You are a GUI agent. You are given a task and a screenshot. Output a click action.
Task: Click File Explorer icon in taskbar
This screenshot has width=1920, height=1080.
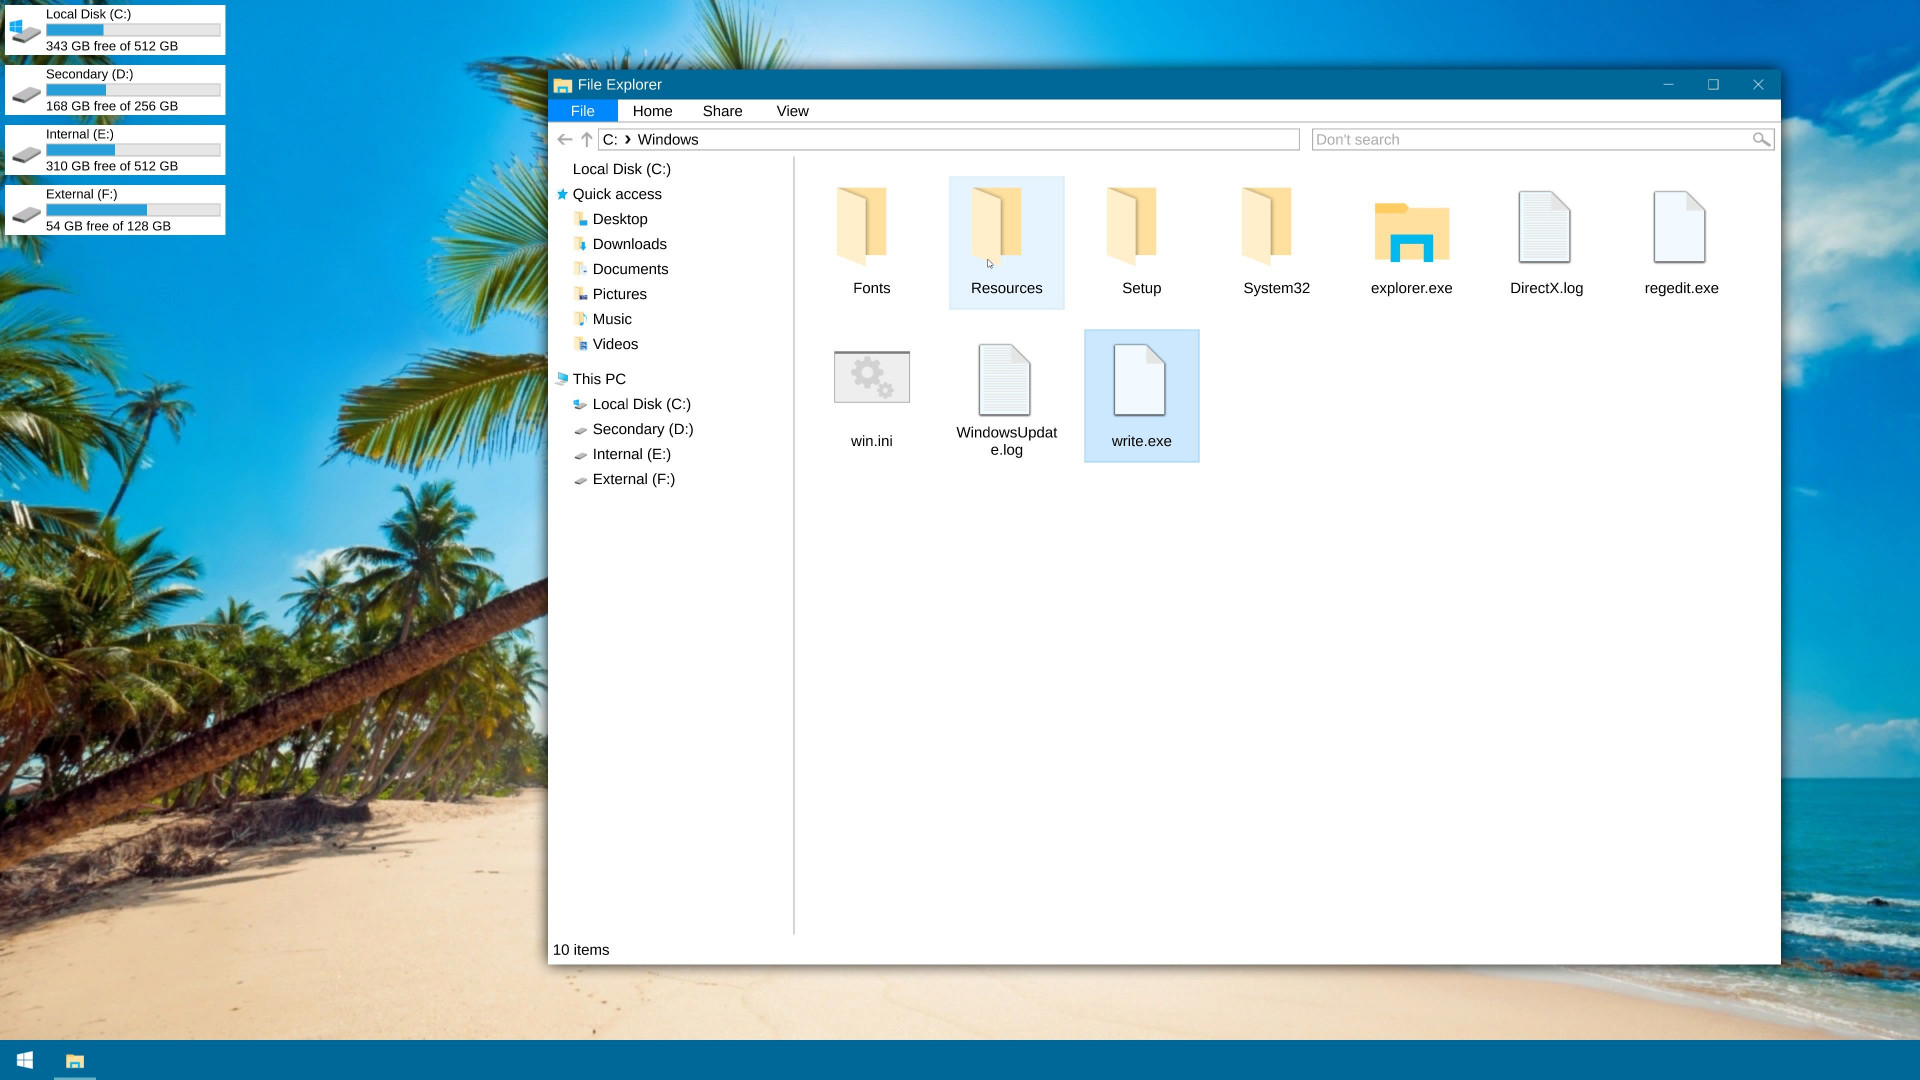[x=75, y=1060]
